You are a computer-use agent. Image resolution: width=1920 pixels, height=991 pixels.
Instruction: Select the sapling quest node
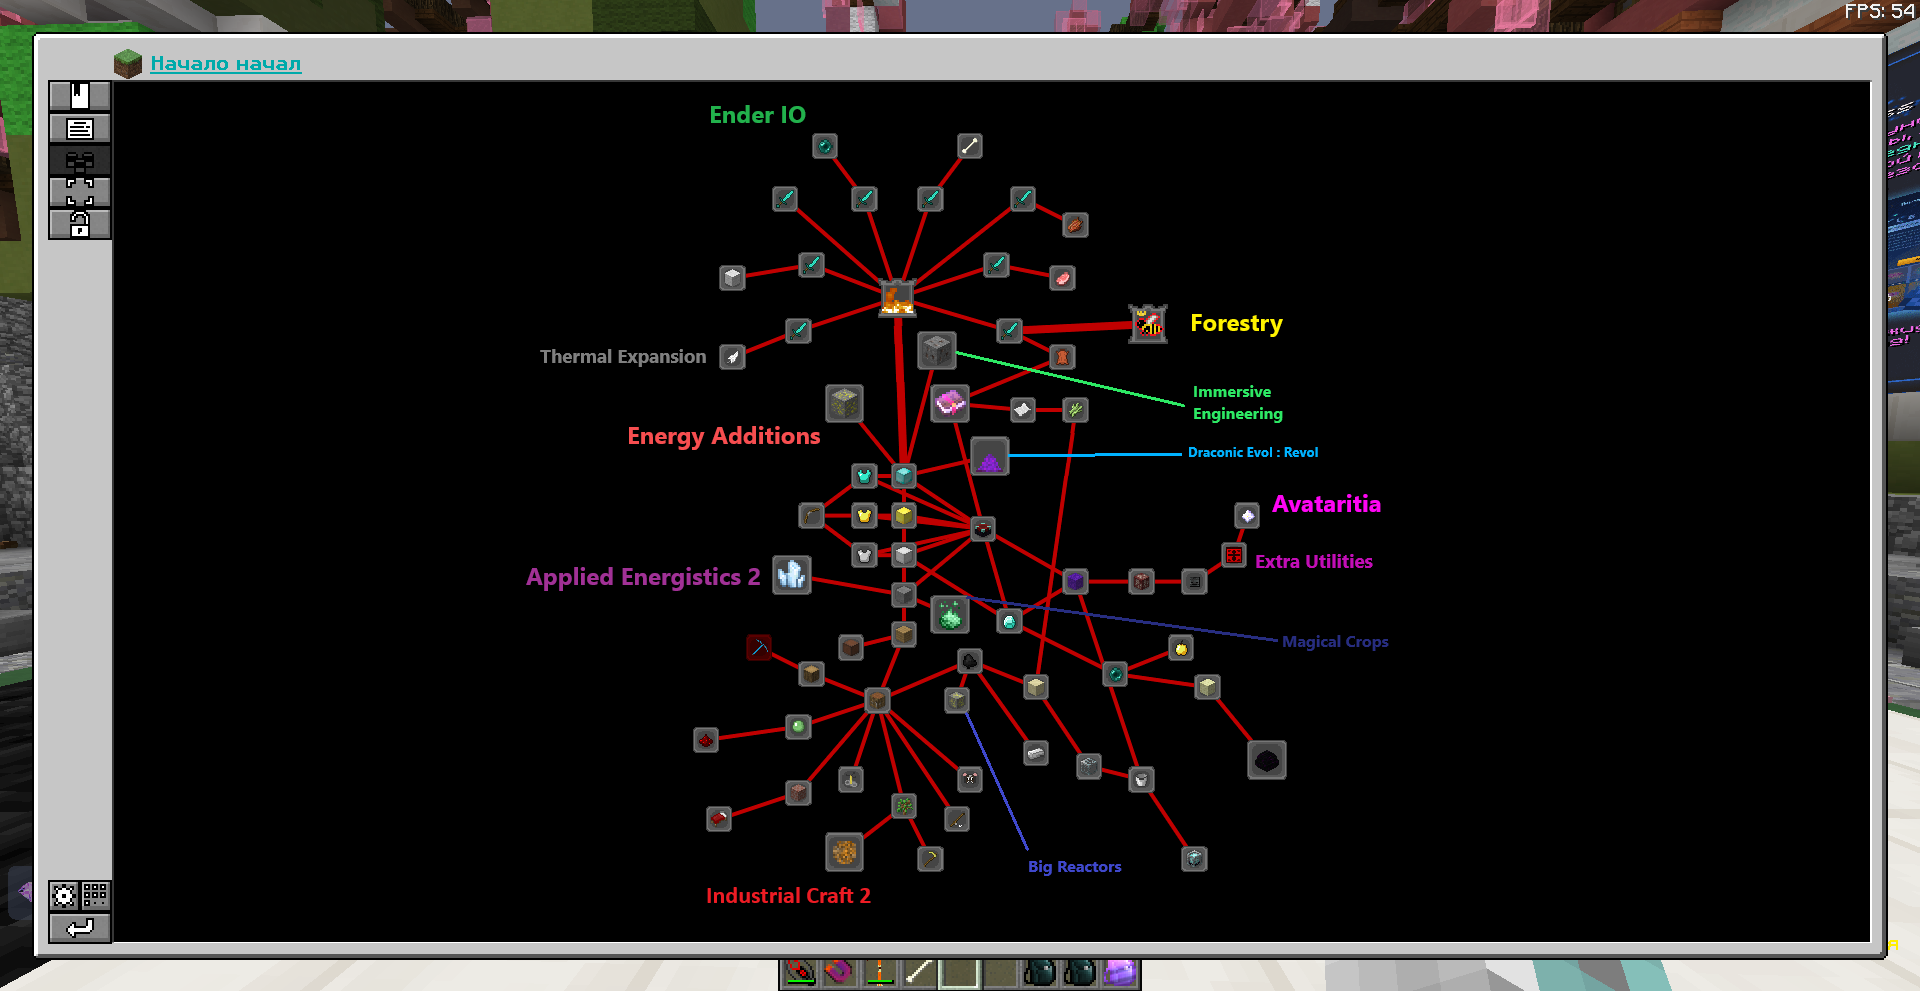pyautogui.click(x=904, y=806)
